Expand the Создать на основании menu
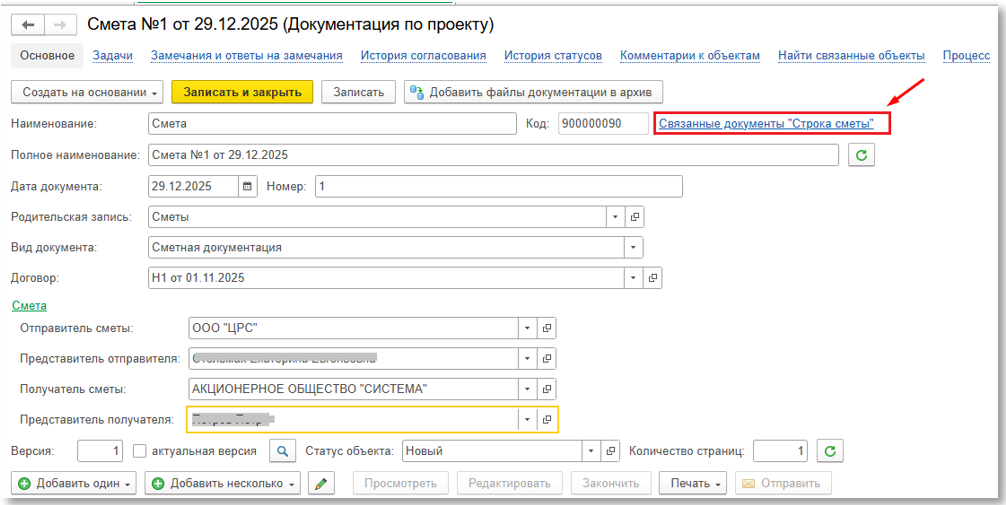The width and height of the screenshot is (1006, 505). [x=87, y=92]
